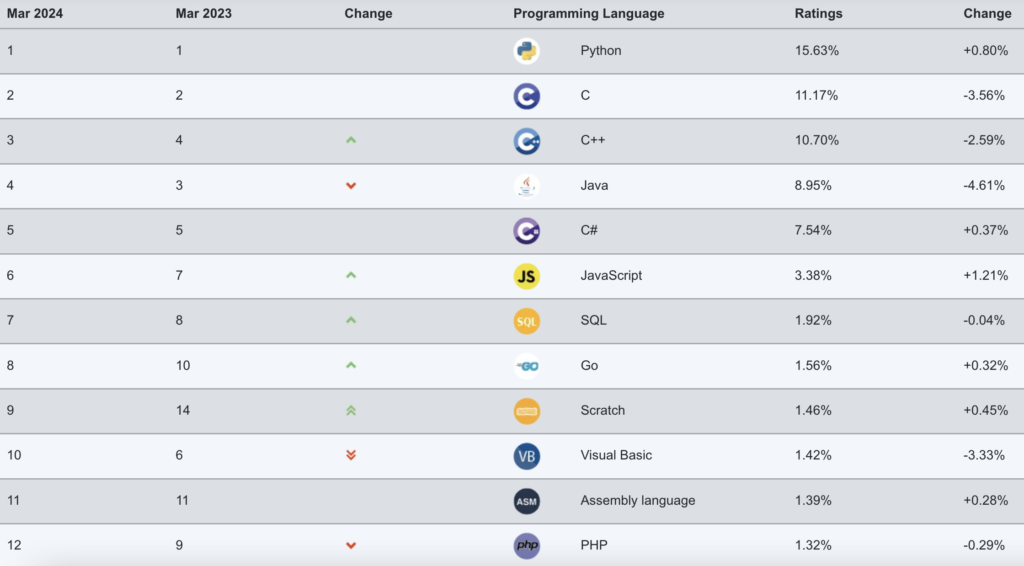The width and height of the screenshot is (1024, 566).
Task: Click the yellow JS JavaScript icon
Action: (x=526, y=276)
